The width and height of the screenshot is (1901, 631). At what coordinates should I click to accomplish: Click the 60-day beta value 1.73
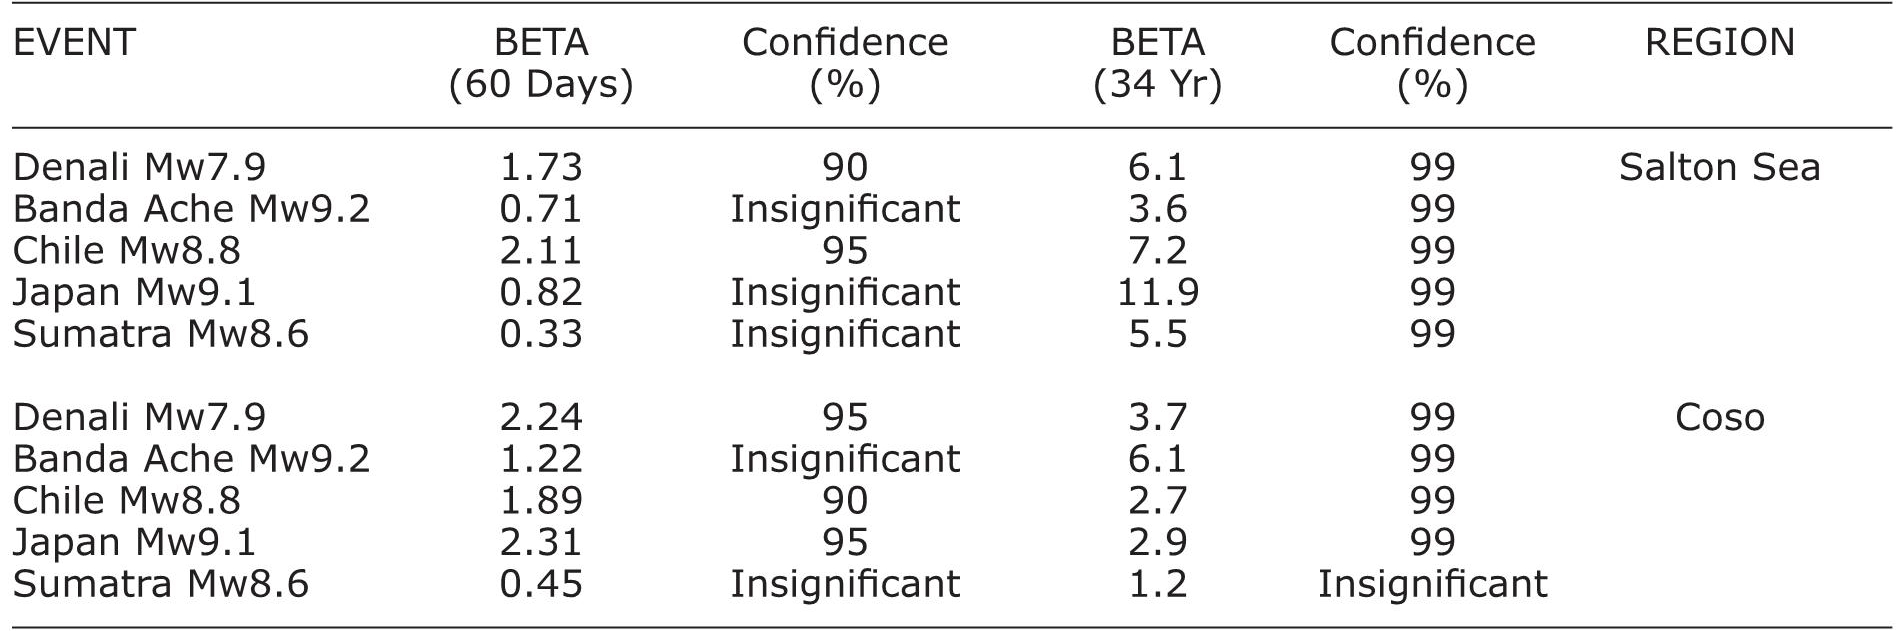[x=540, y=167]
